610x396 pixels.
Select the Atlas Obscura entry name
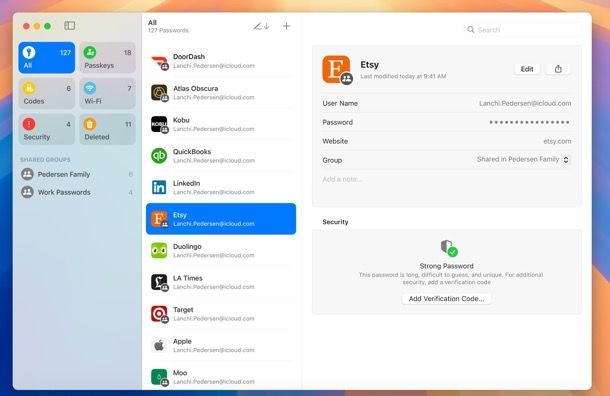coord(195,89)
